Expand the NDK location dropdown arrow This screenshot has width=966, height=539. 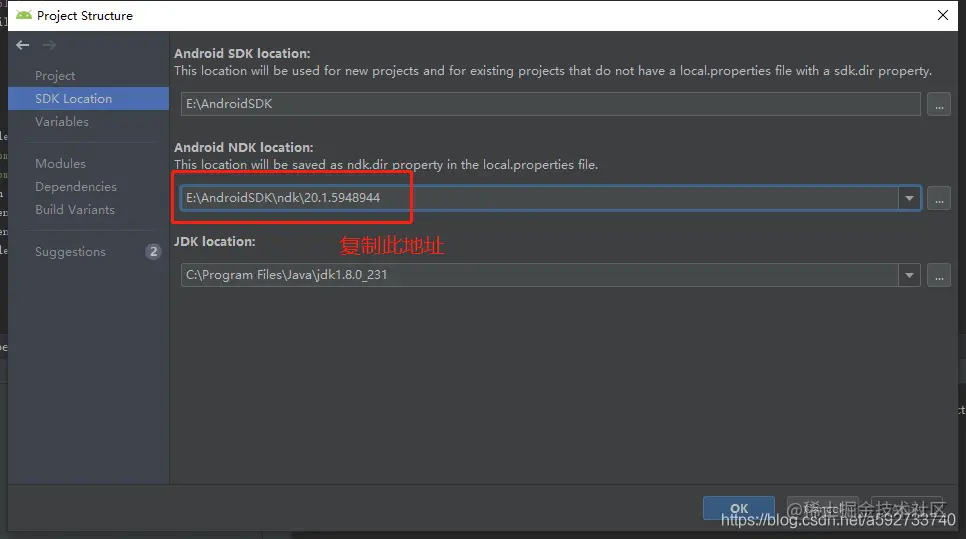point(909,198)
